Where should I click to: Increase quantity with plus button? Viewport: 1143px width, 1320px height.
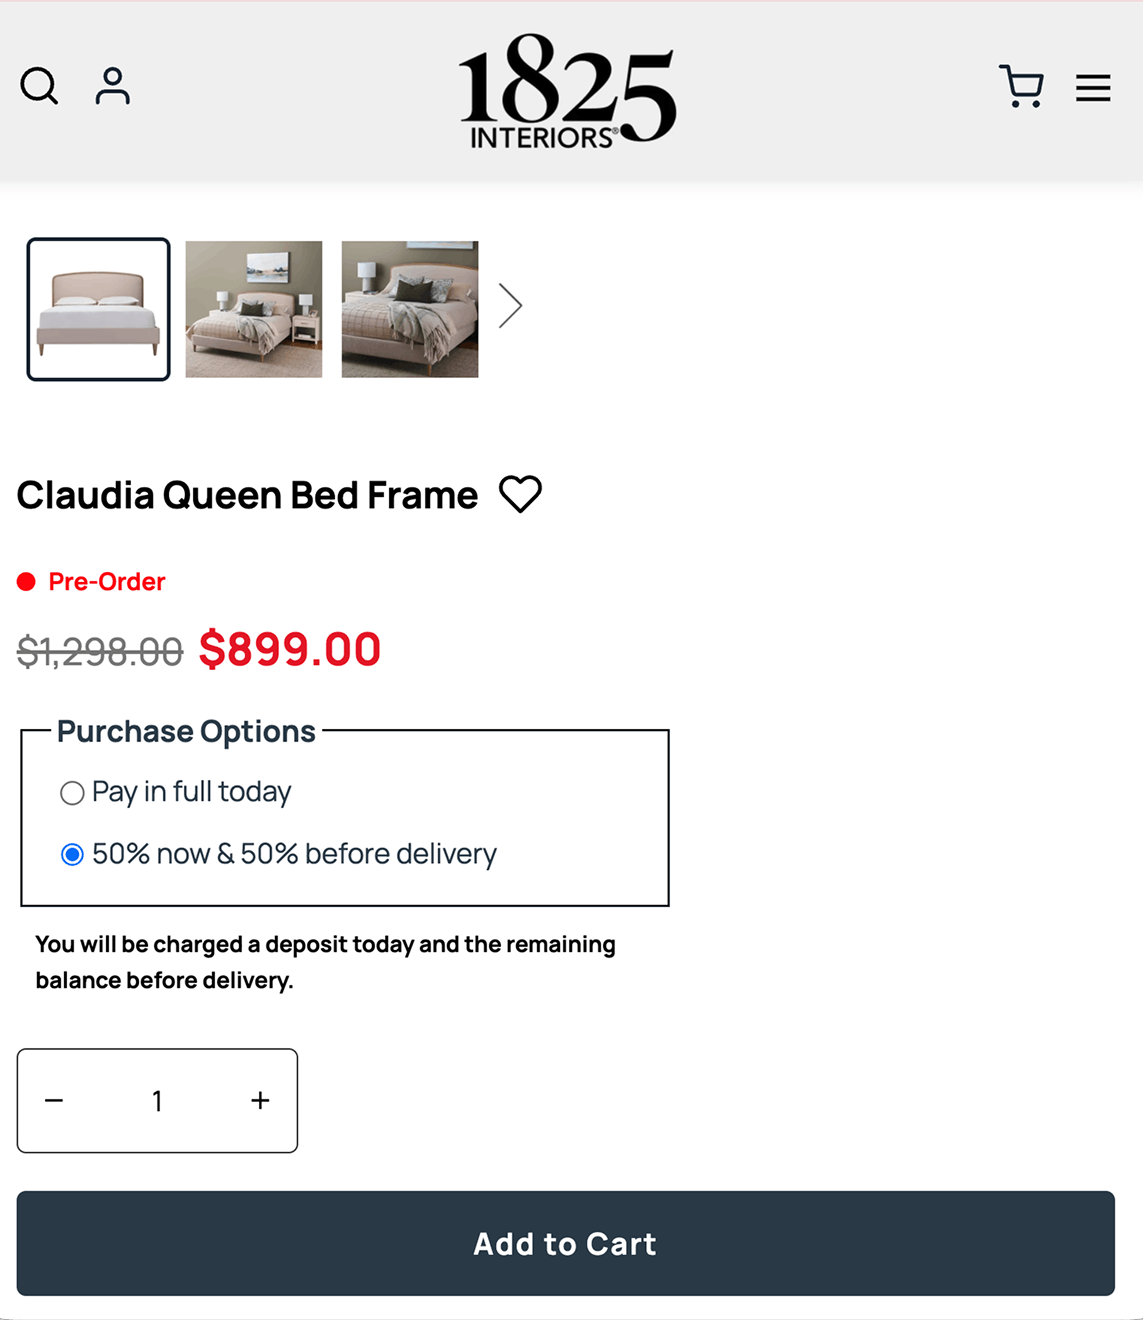(x=260, y=1101)
